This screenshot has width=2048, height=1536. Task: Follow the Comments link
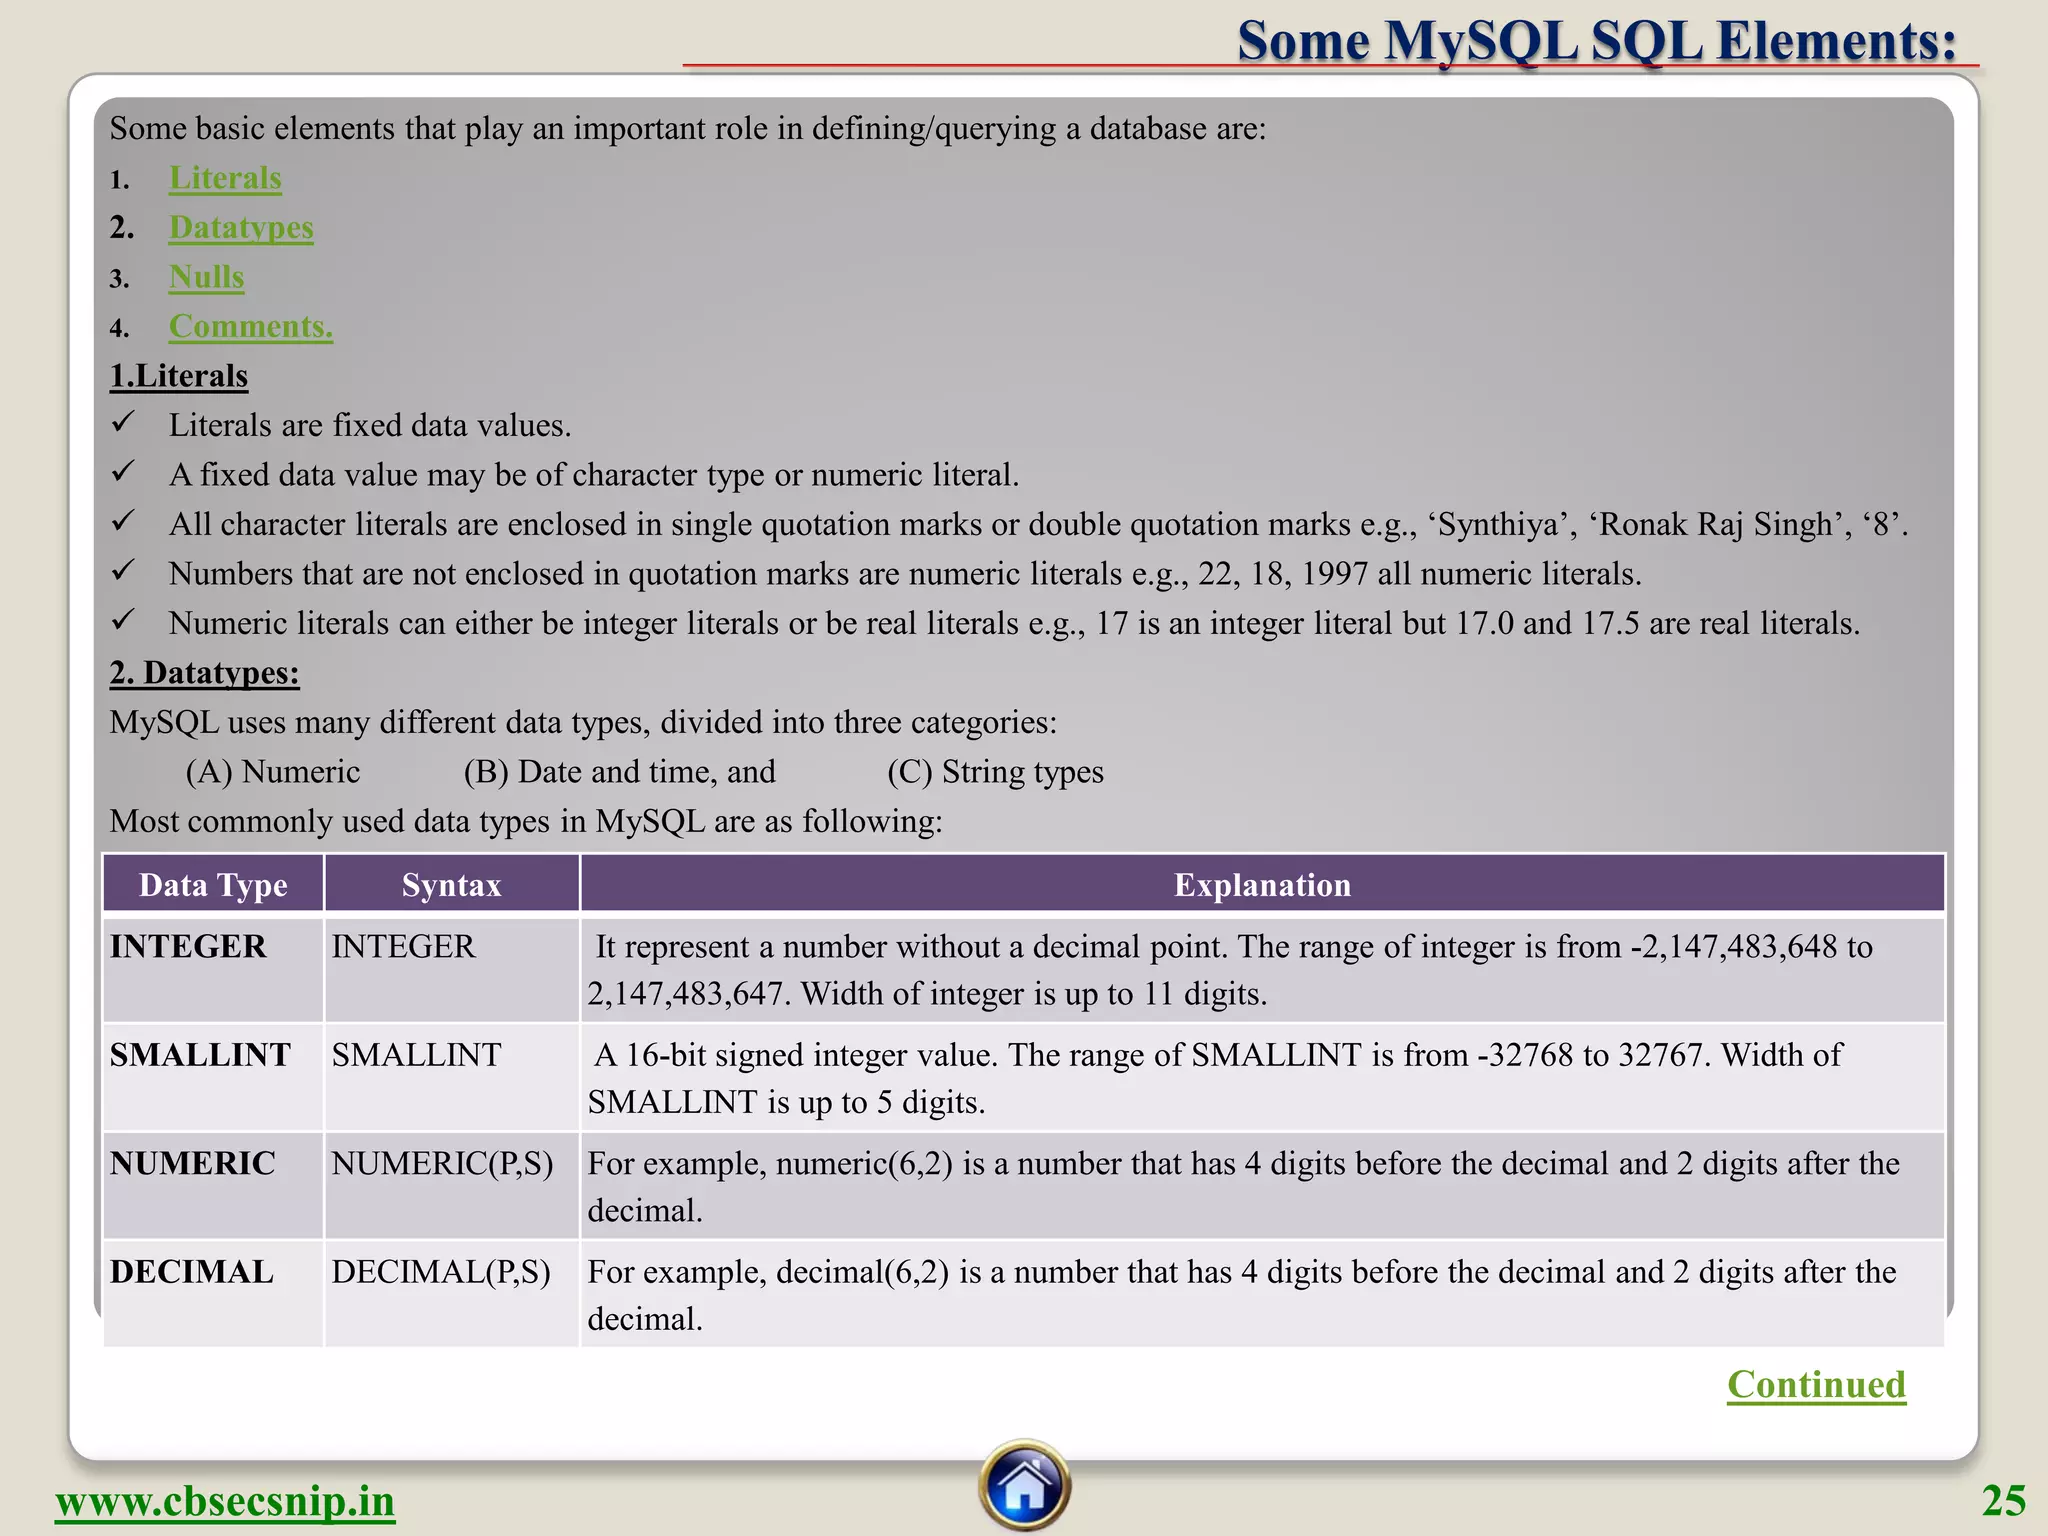(x=250, y=327)
